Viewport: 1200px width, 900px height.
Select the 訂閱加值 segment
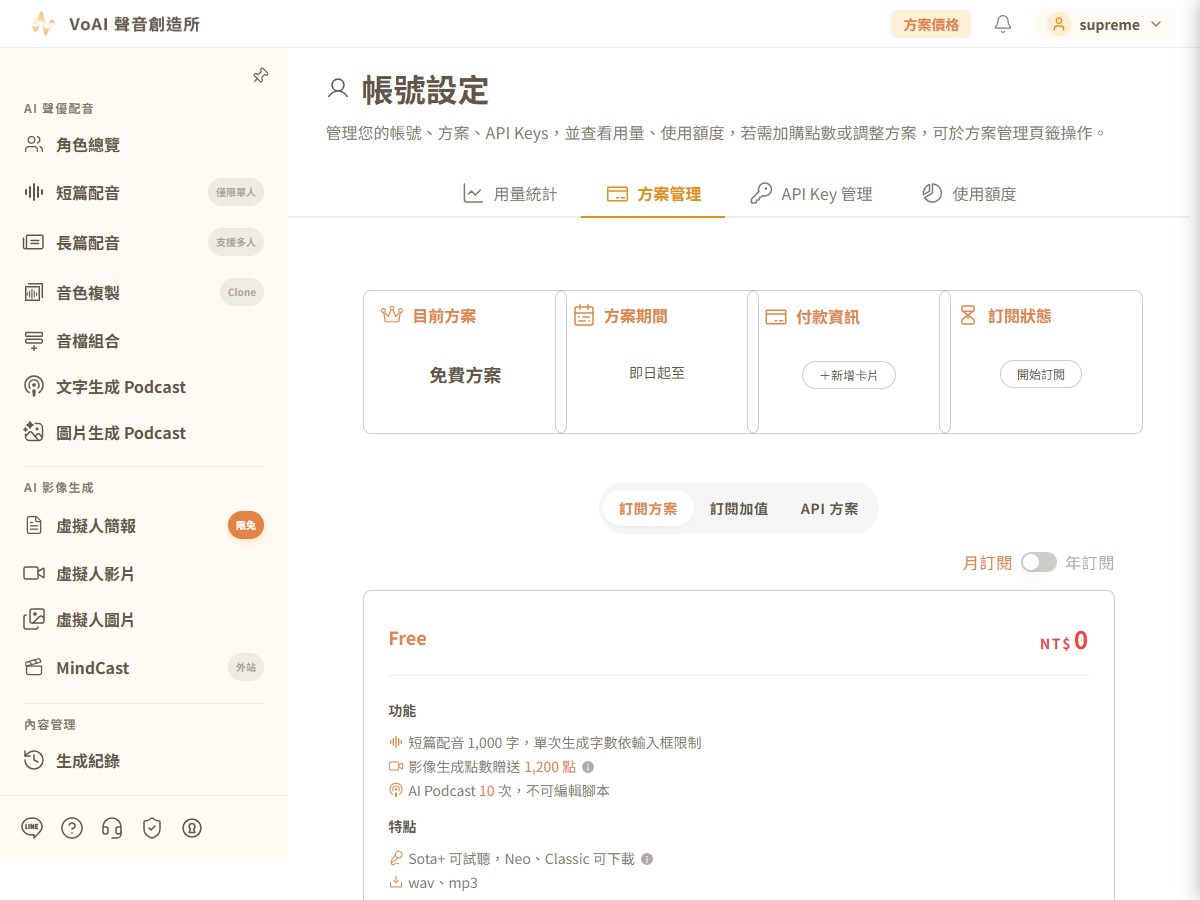coord(739,509)
